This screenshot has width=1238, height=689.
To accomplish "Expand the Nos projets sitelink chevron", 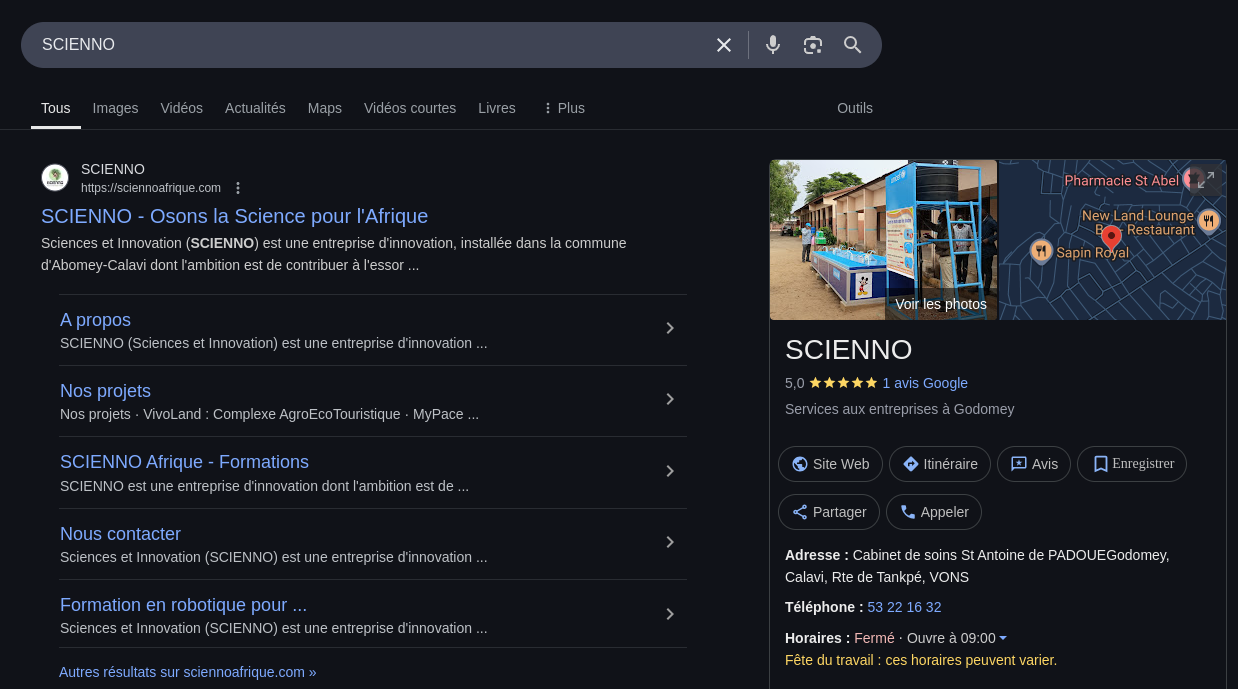I will pos(670,399).
